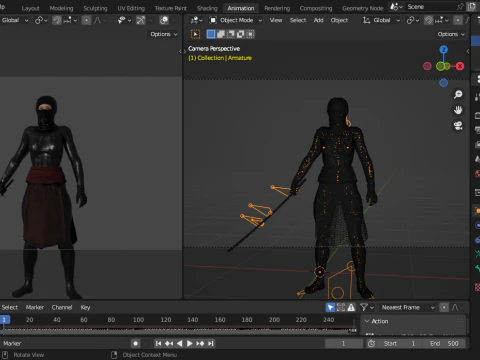The width and height of the screenshot is (480, 360).
Task: Choose the Invert selection mode icon
Action: pyautogui.click(x=240, y=34)
